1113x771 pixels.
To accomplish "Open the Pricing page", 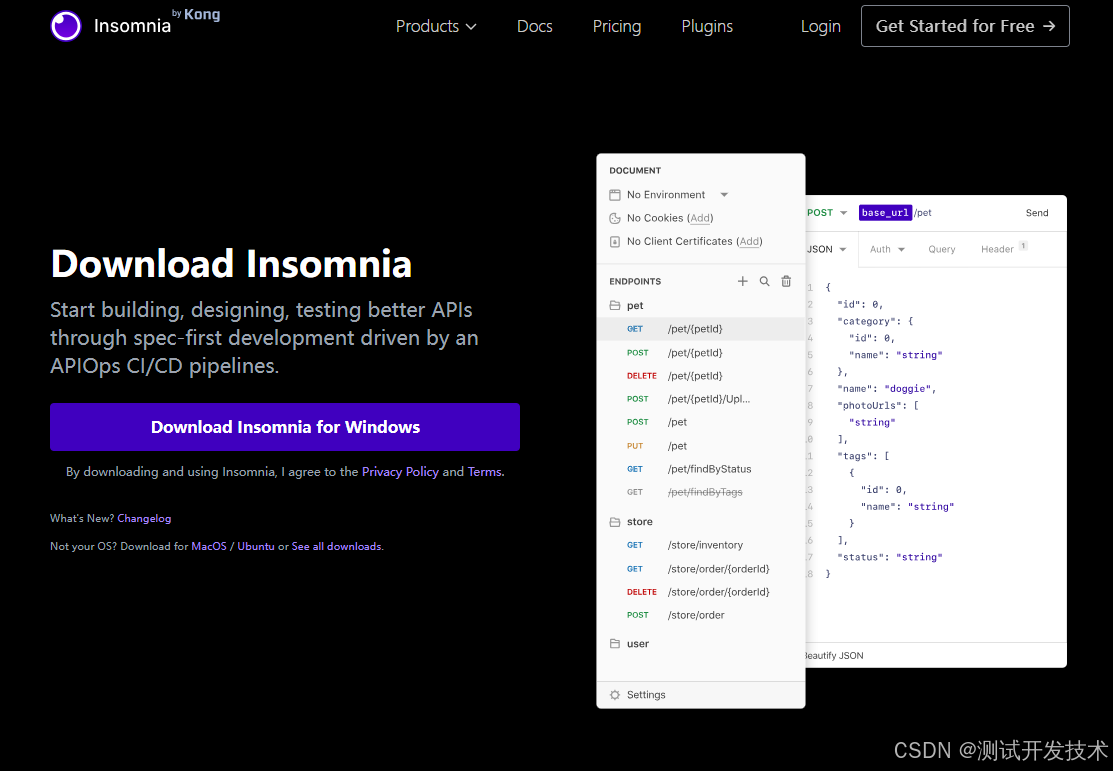I will [x=617, y=26].
